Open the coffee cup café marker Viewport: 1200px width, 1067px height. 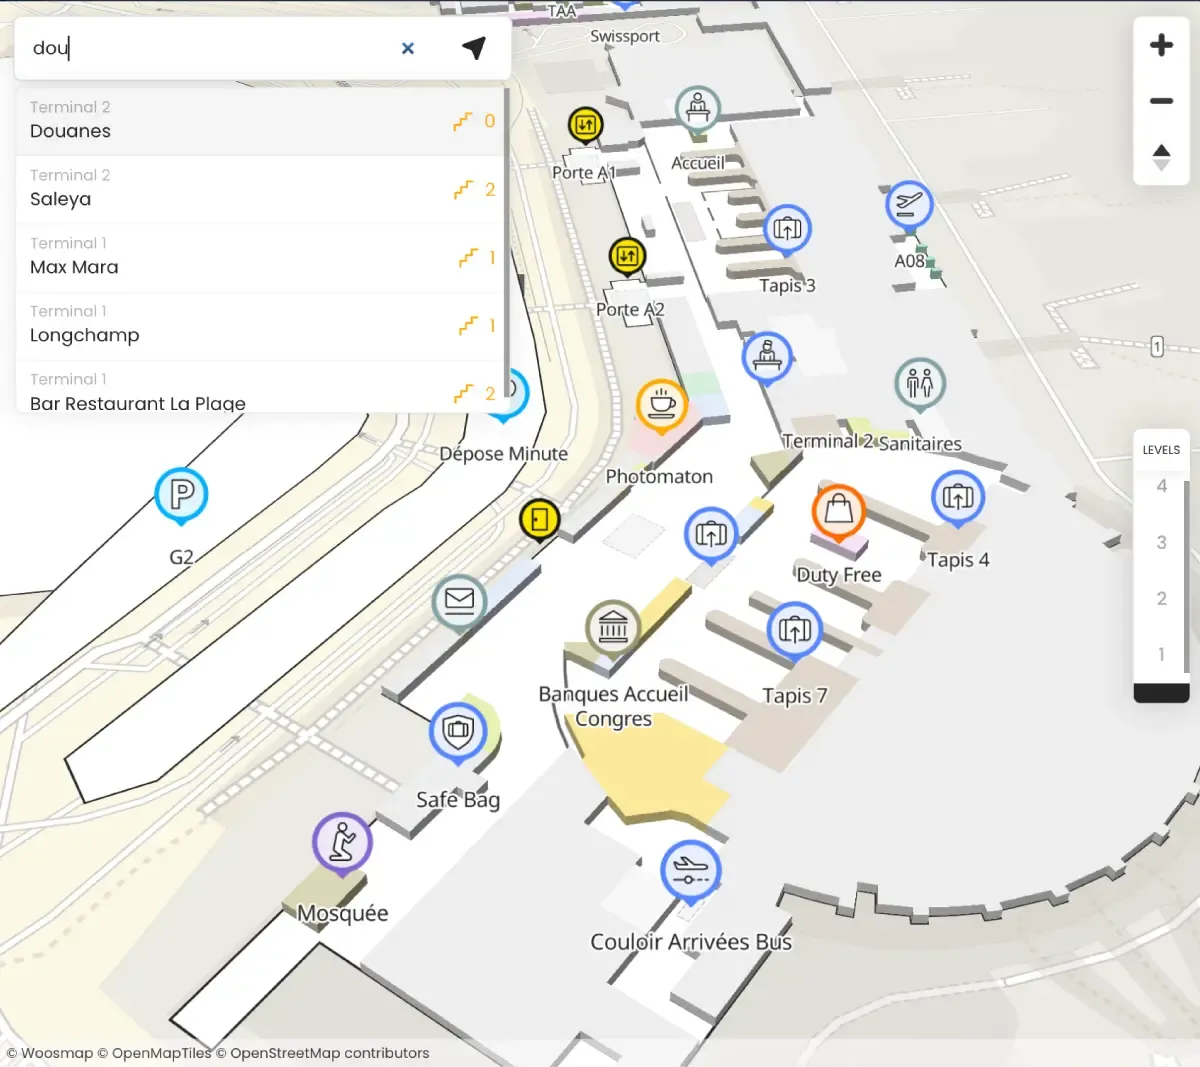coord(662,405)
